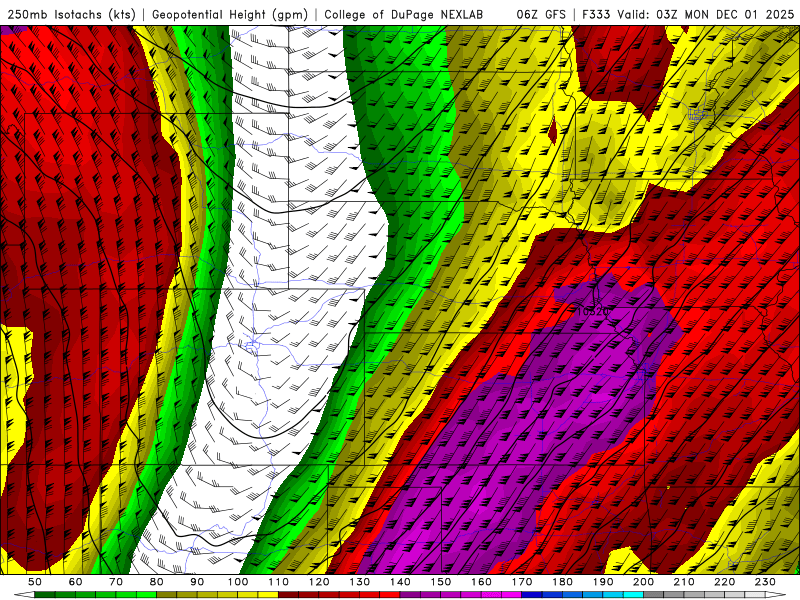Click the 100 knot colorbar label
This screenshot has height=600, width=800.
pos(238,582)
